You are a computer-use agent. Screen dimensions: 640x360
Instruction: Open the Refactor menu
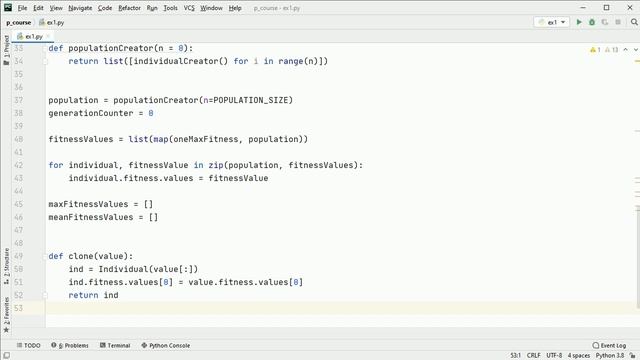pyautogui.click(x=129, y=8)
